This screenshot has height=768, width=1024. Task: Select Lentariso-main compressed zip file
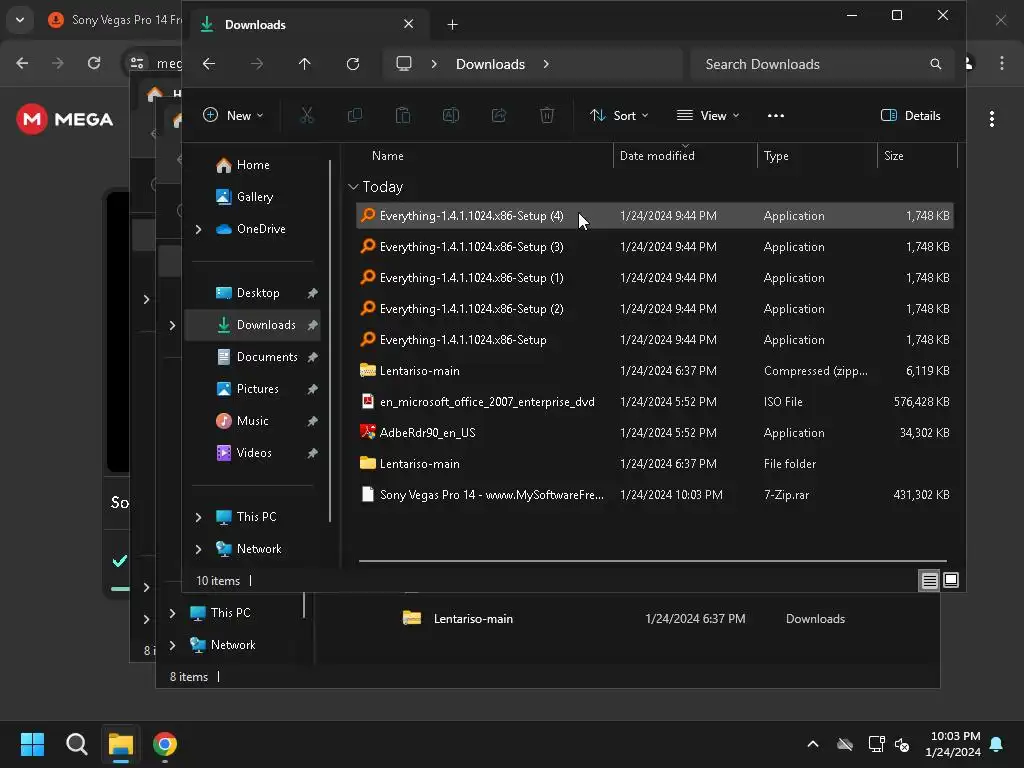pos(654,371)
